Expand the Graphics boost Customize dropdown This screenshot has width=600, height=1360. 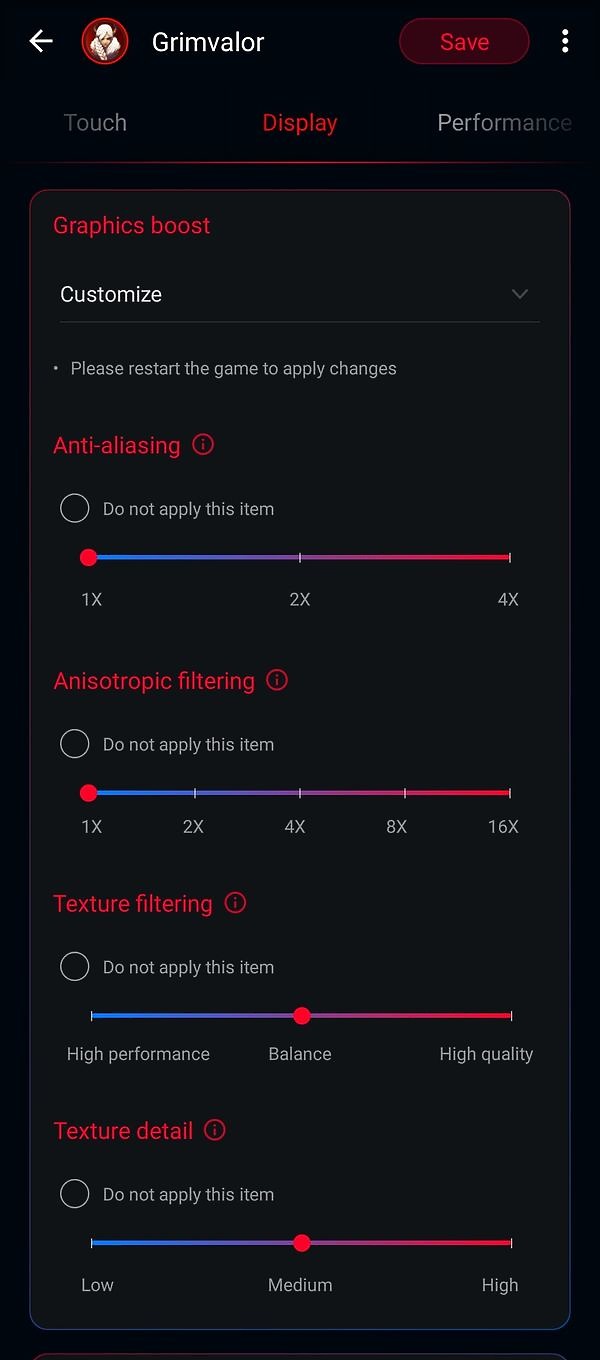pyautogui.click(x=299, y=294)
